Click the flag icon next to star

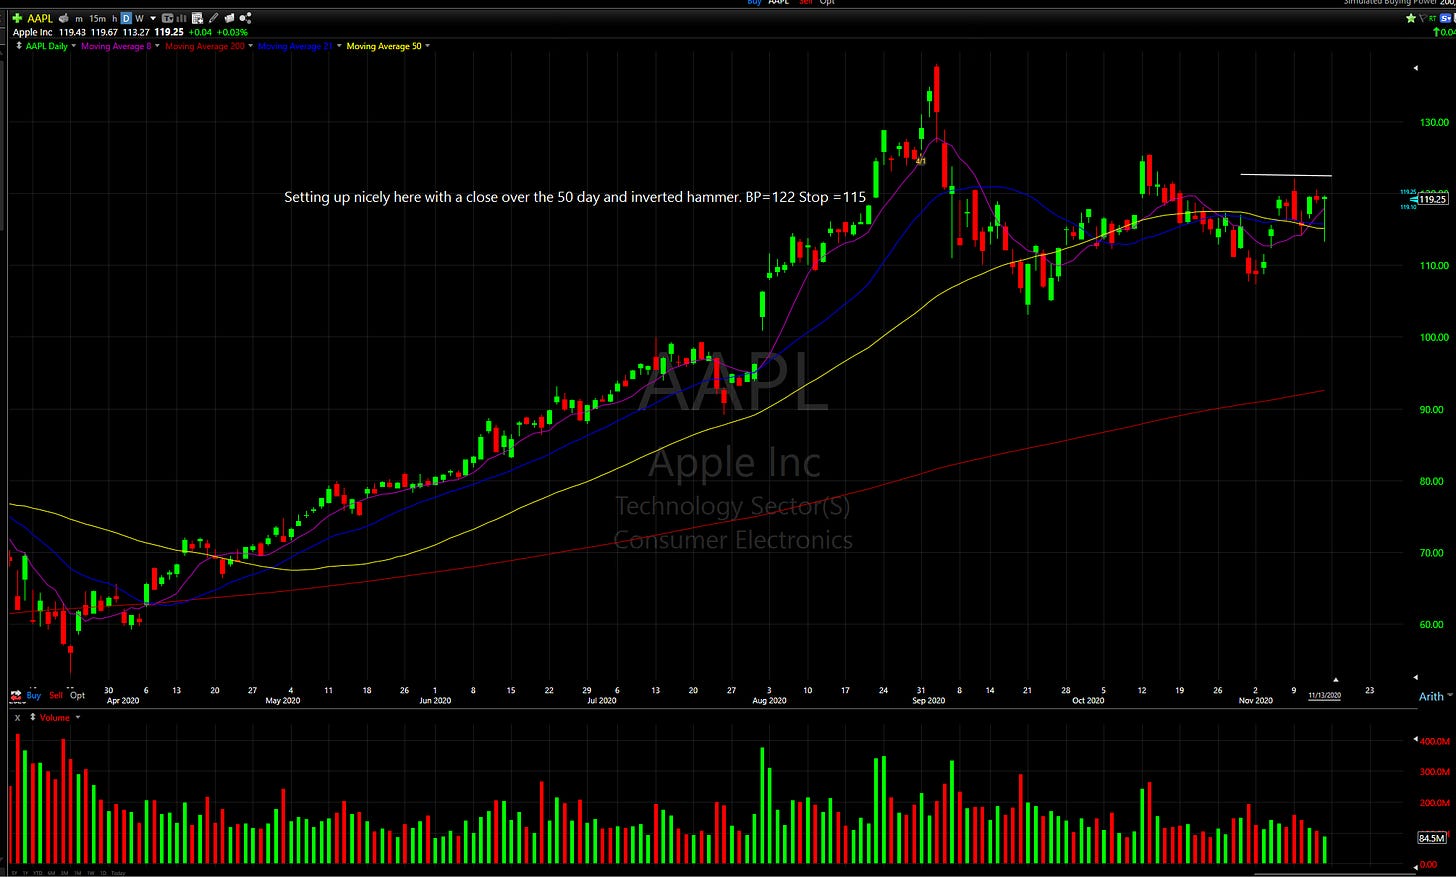coord(1421,18)
